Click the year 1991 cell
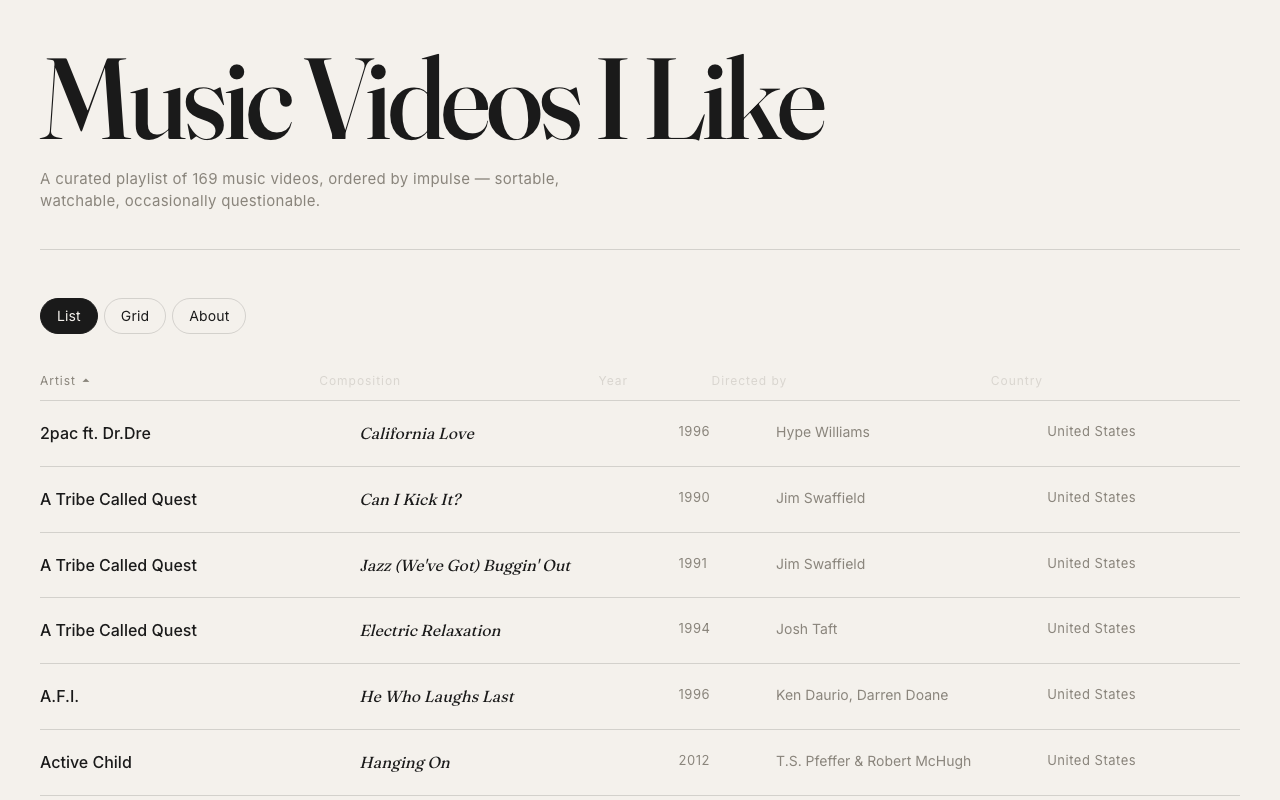This screenshot has width=1280, height=800. [693, 563]
